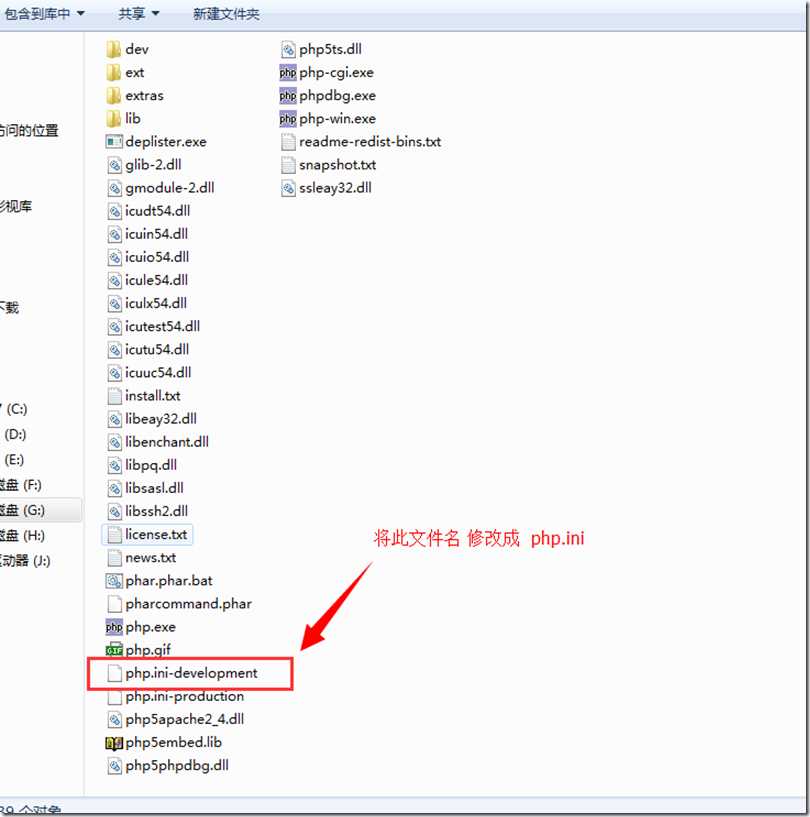Select the php5apache2_4.dll file name
This screenshot has width=810, height=817.
[x=185, y=720]
